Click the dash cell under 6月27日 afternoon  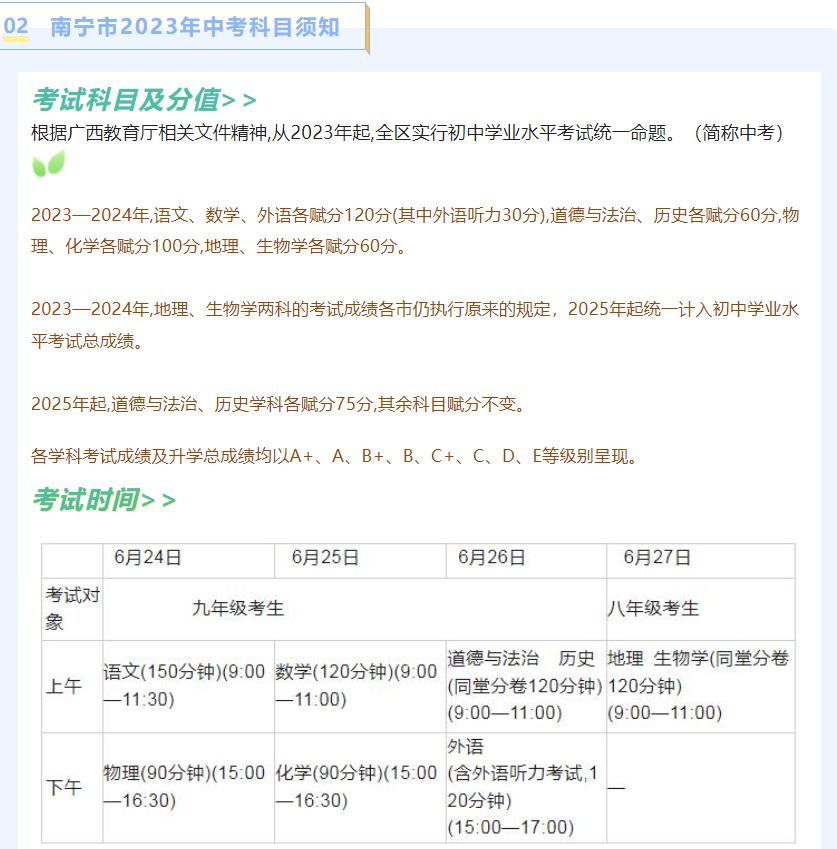[701, 787]
